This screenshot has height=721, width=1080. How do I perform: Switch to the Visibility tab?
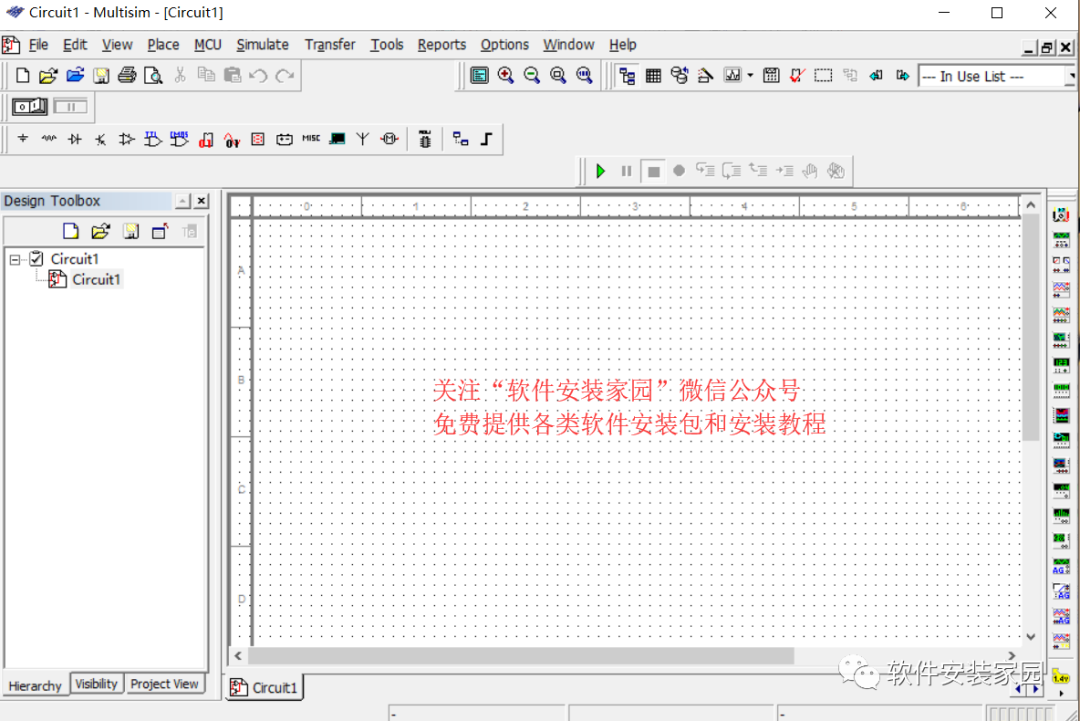(x=96, y=684)
